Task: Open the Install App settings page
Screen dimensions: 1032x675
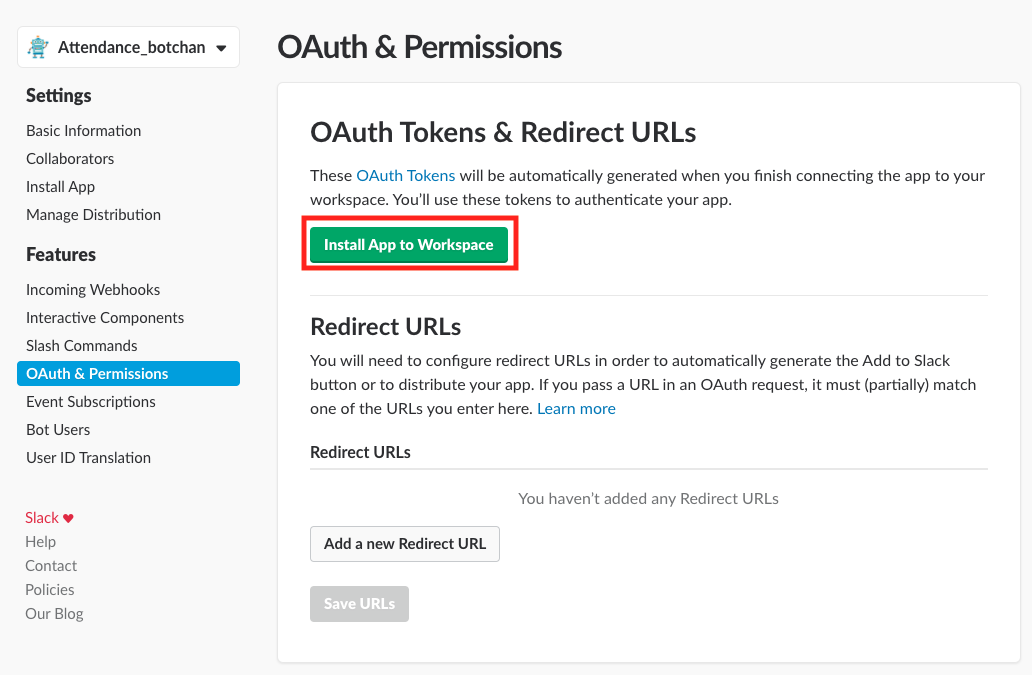Action: click(60, 187)
